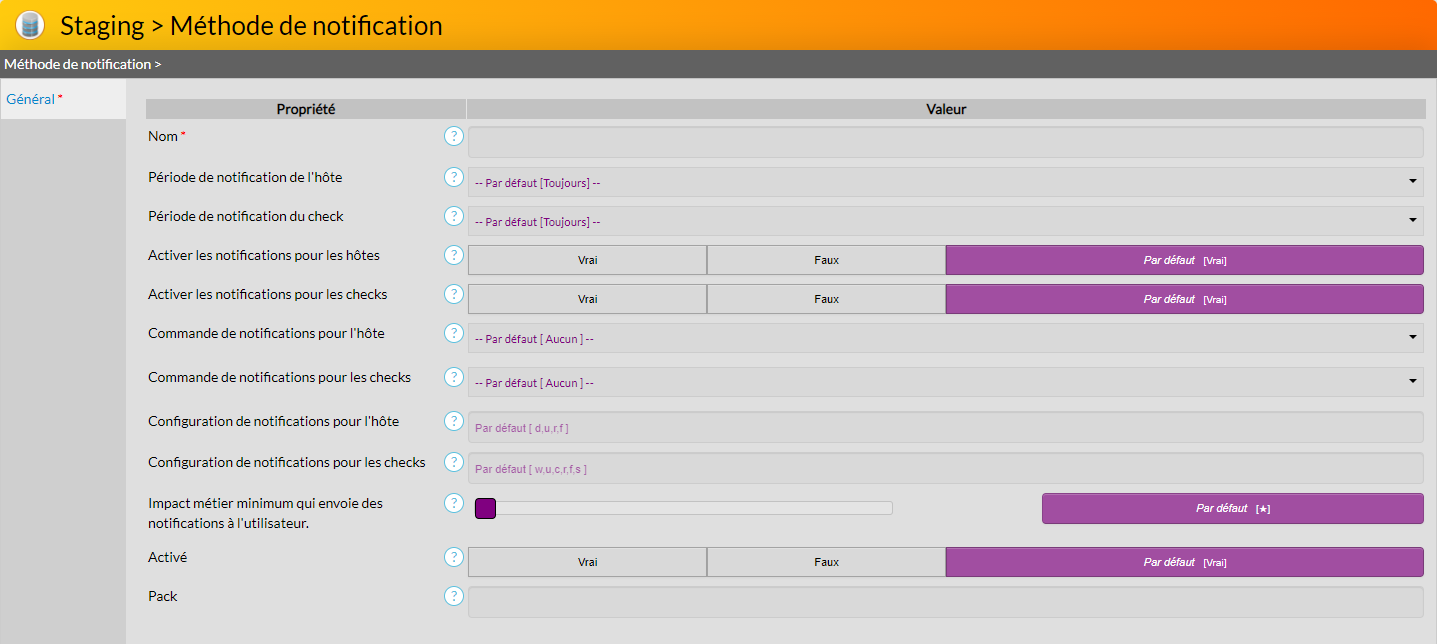Choose Par défaut for the Activé option
Viewport: 1437px width, 644px height.
click(1184, 562)
